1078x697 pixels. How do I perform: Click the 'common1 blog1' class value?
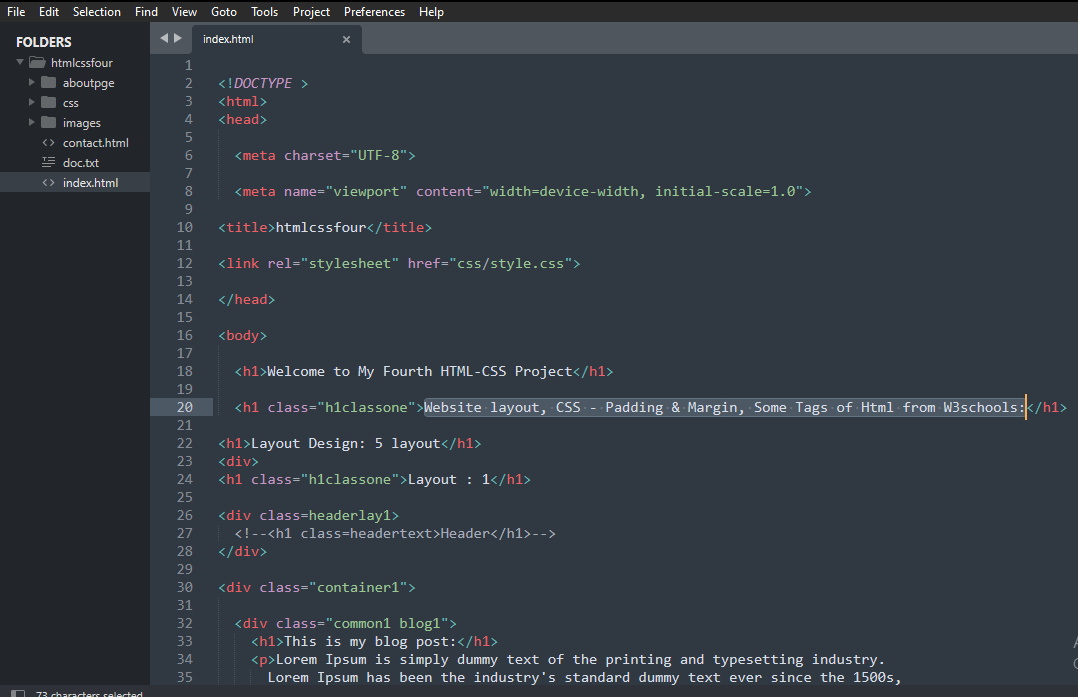pyautogui.click(x=387, y=623)
